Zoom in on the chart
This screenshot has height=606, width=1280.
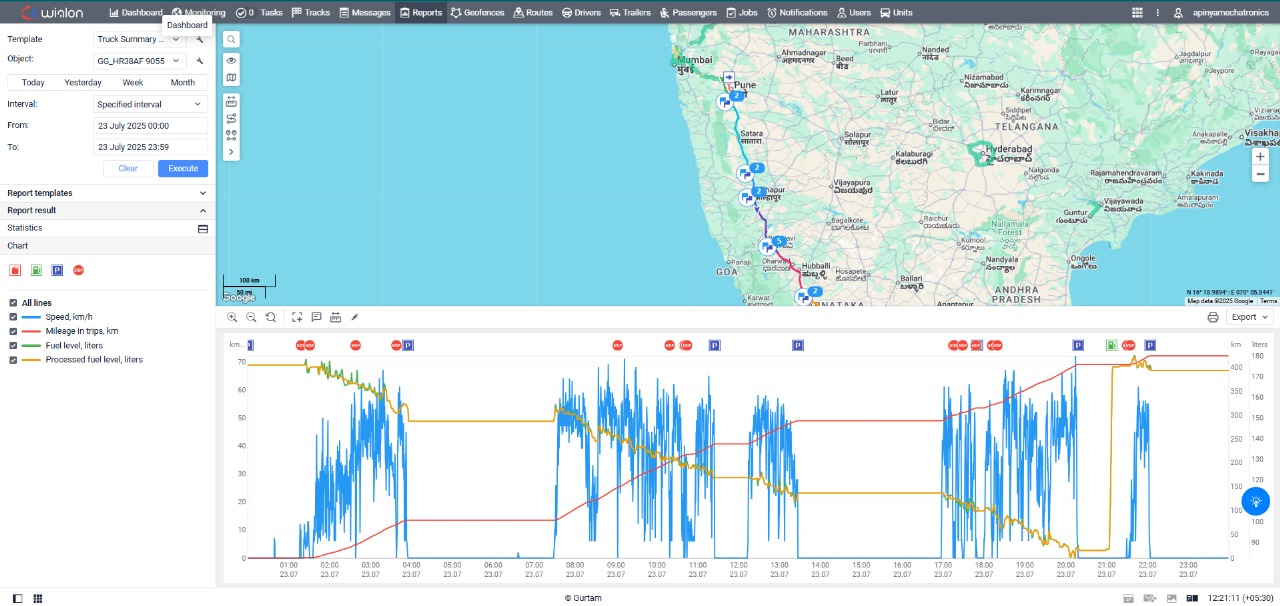pos(232,317)
